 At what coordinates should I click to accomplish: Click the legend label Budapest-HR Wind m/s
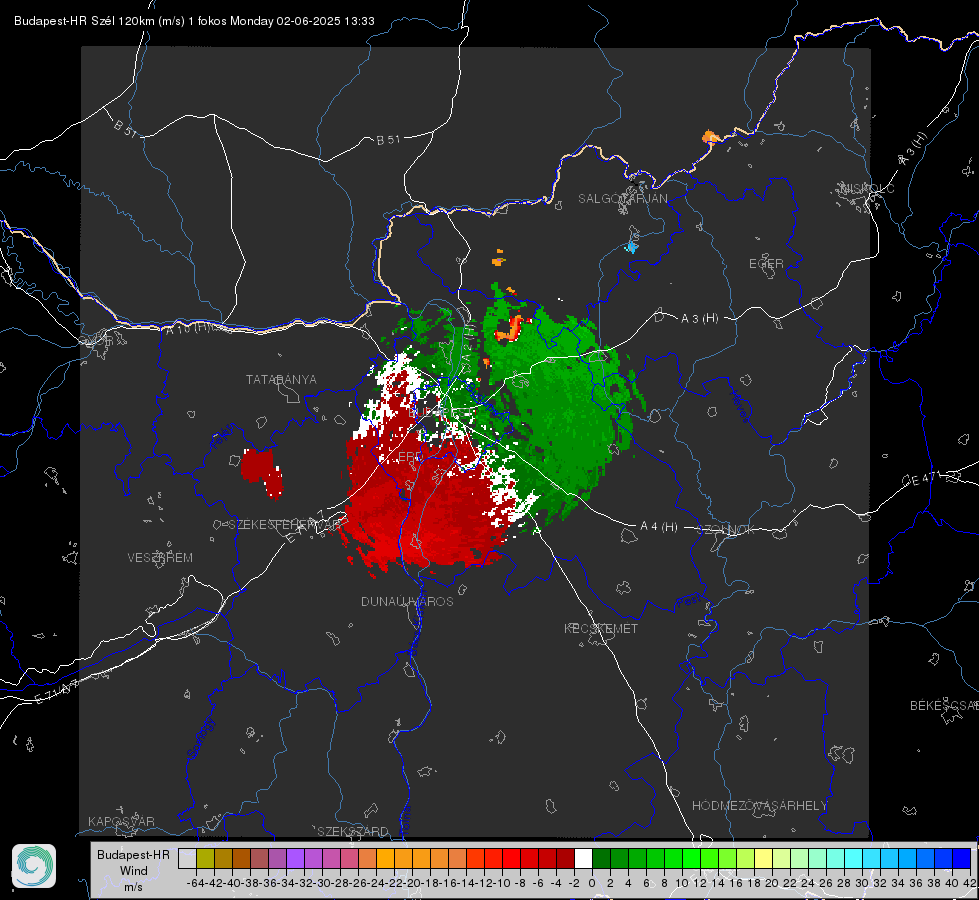point(134,871)
